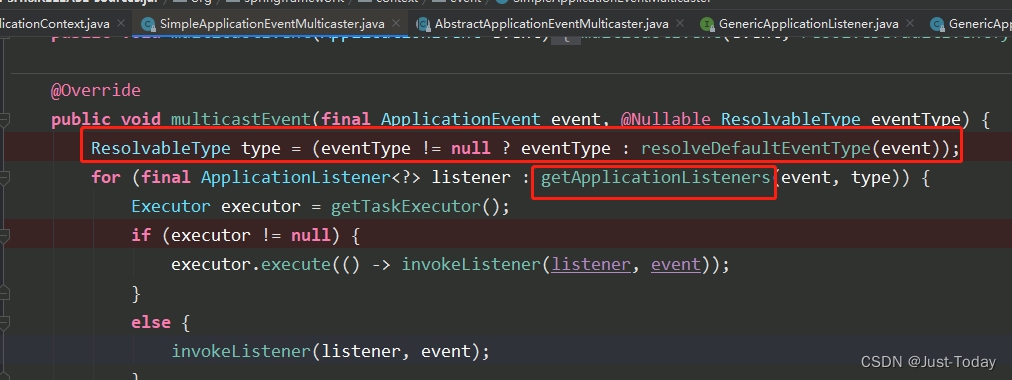Click getApplicationListeners method call

pyautogui.click(x=656, y=177)
